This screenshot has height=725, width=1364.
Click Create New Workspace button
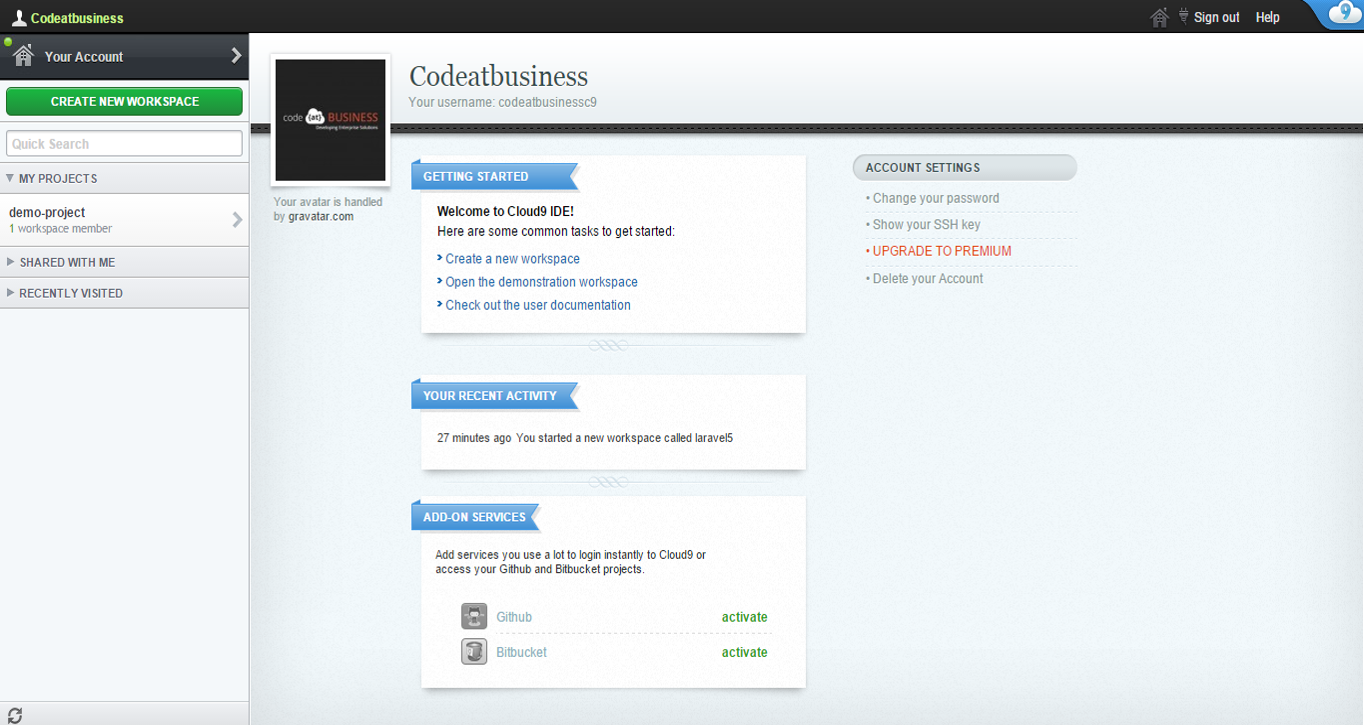[x=124, y=101]
